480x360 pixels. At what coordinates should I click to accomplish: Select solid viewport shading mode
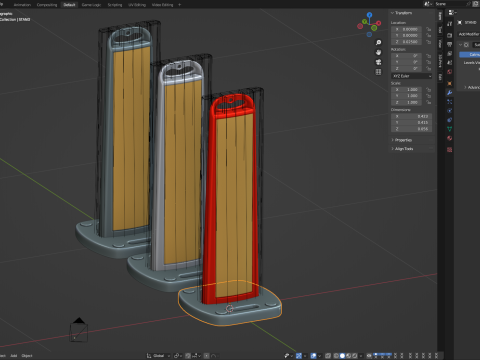tap(342, 356)
